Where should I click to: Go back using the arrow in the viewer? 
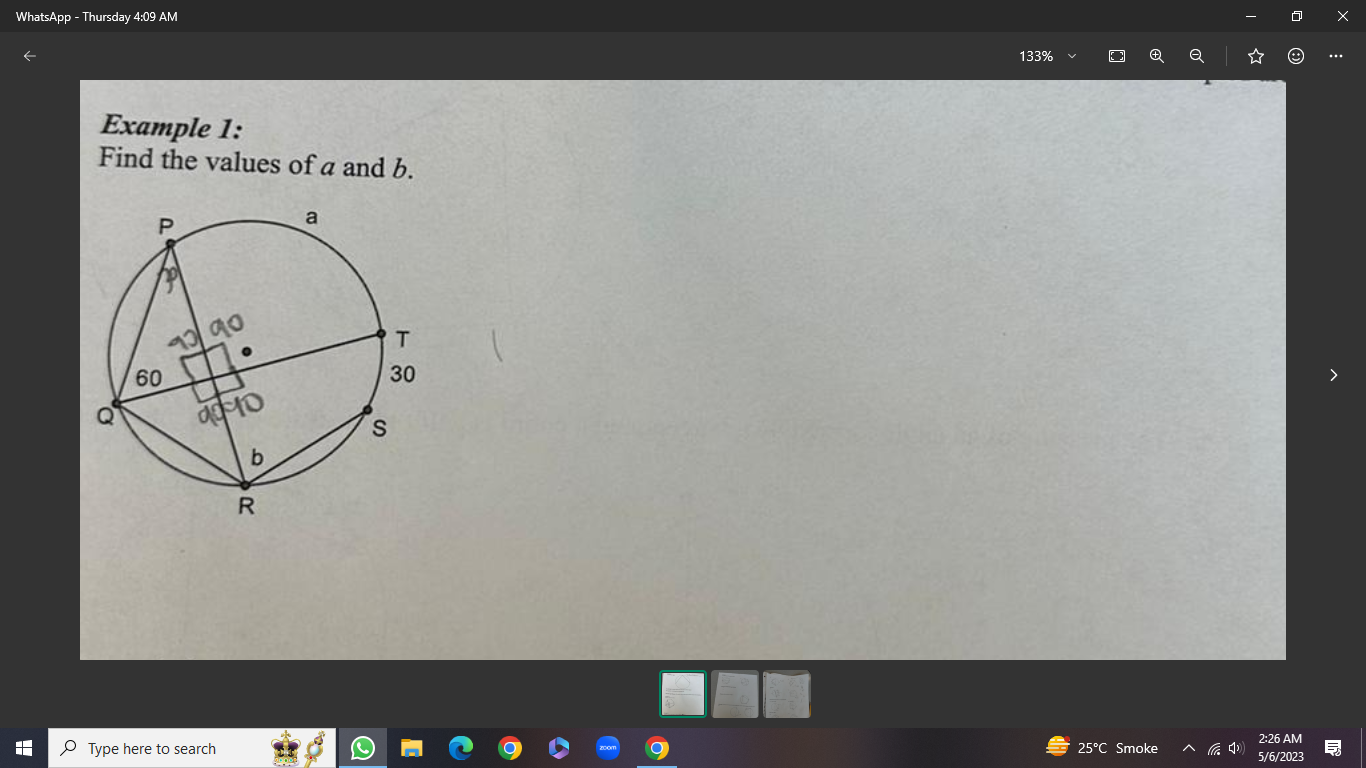click(x=30, y=56)
